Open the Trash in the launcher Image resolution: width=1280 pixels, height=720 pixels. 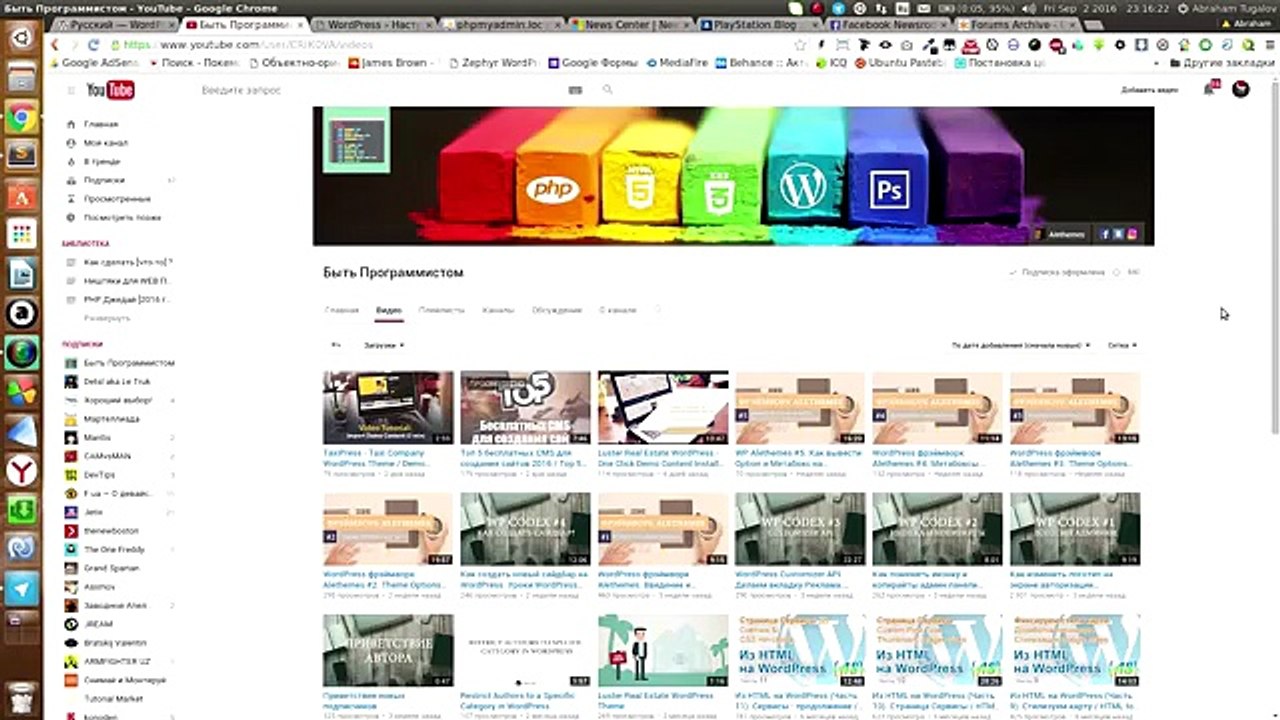pos(21,700)
